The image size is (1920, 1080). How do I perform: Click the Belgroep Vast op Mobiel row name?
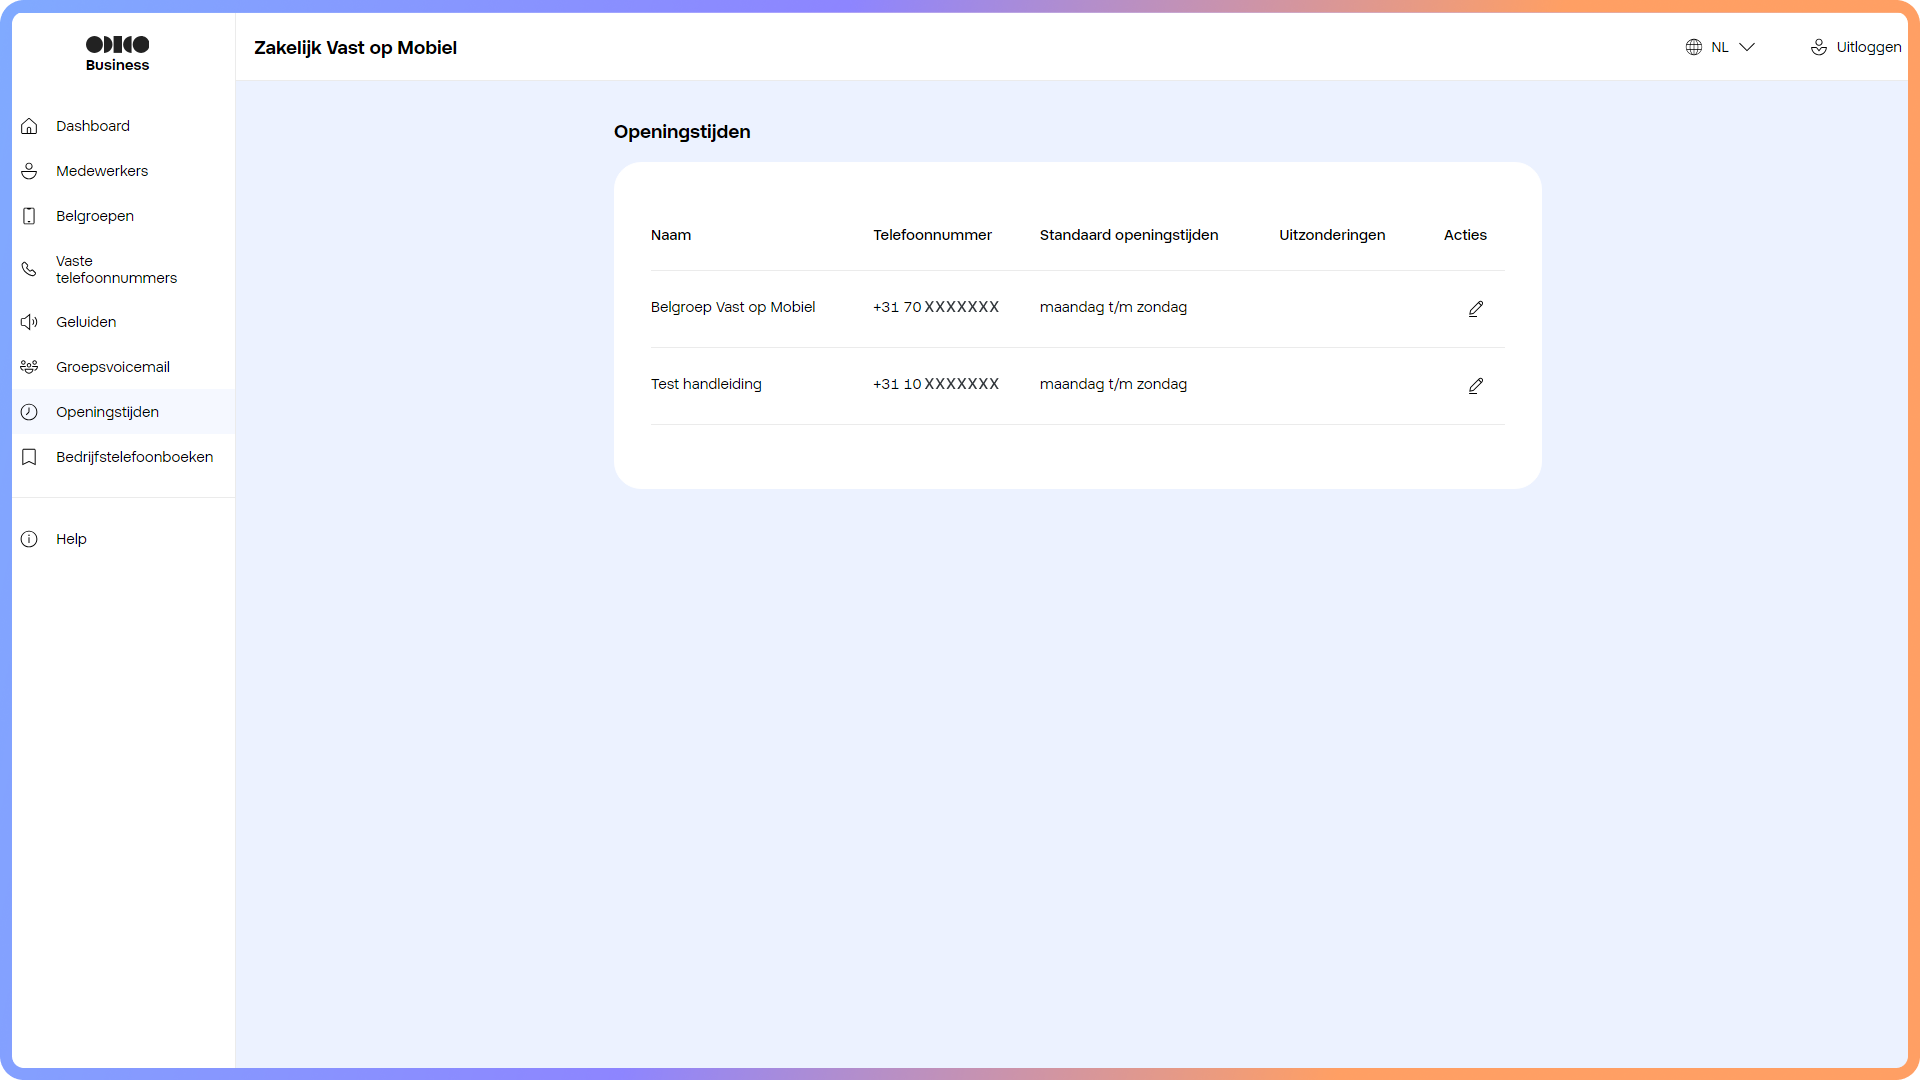tap(732, 307)
